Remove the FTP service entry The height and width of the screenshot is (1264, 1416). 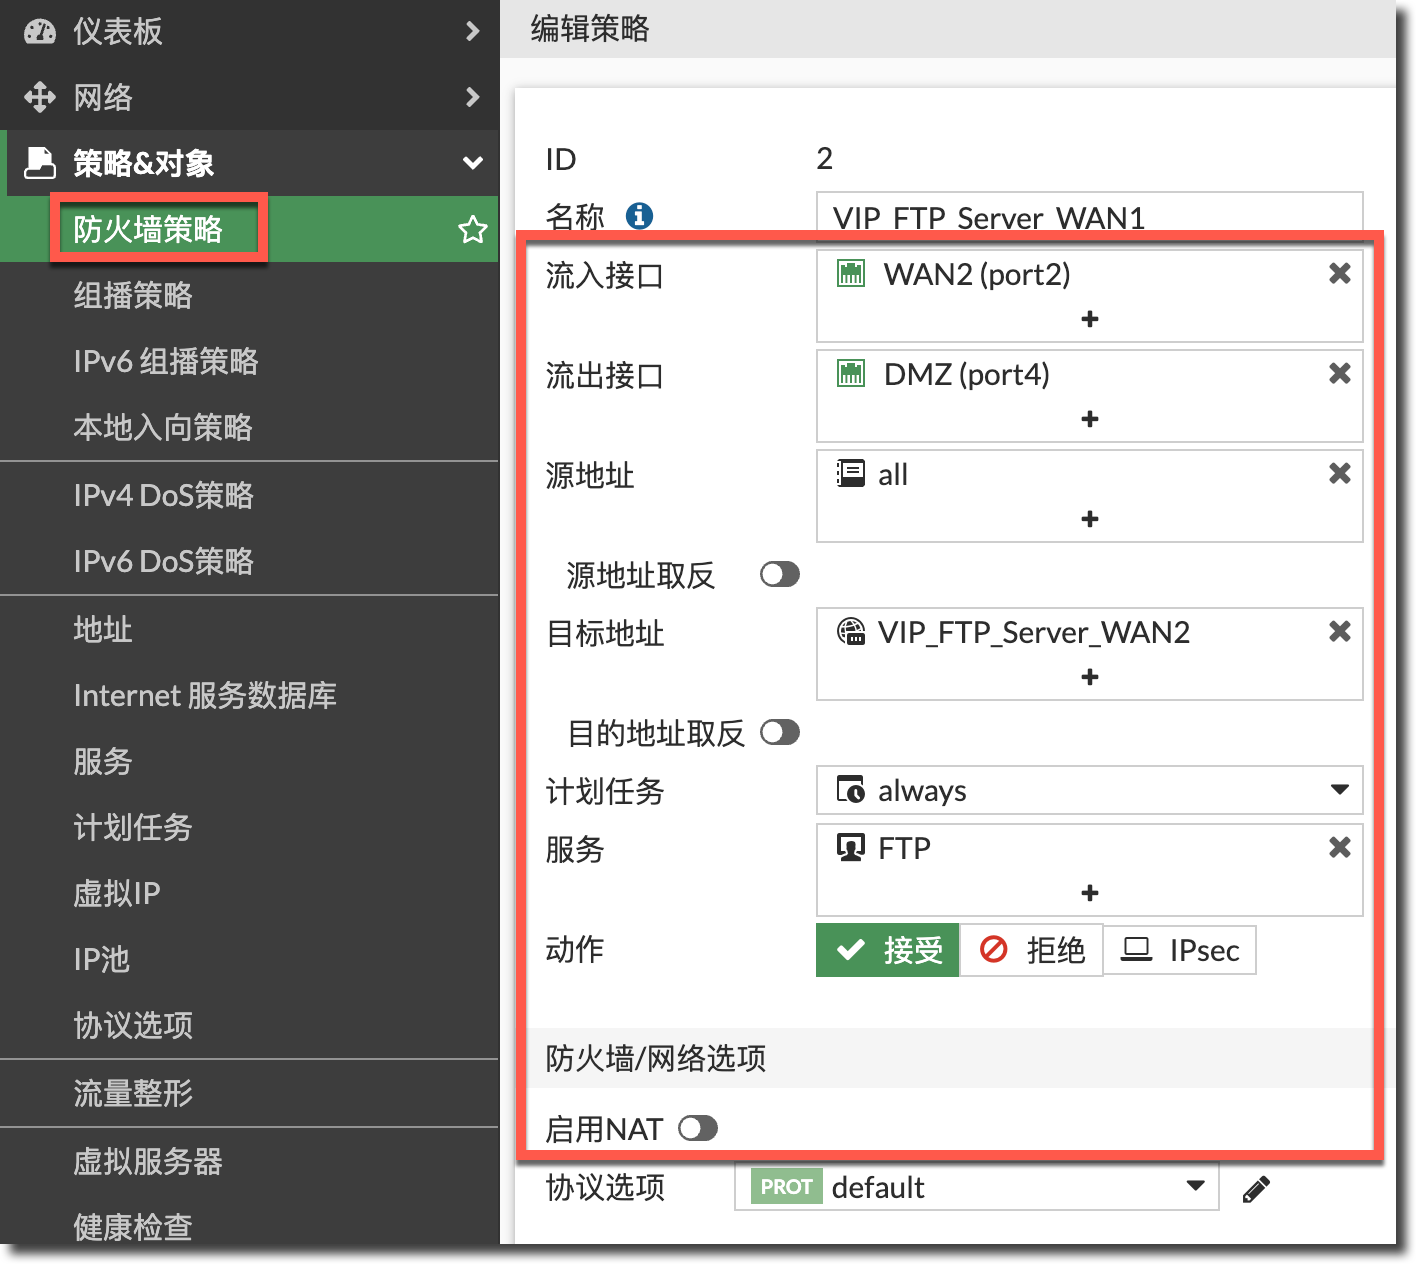1339,848
